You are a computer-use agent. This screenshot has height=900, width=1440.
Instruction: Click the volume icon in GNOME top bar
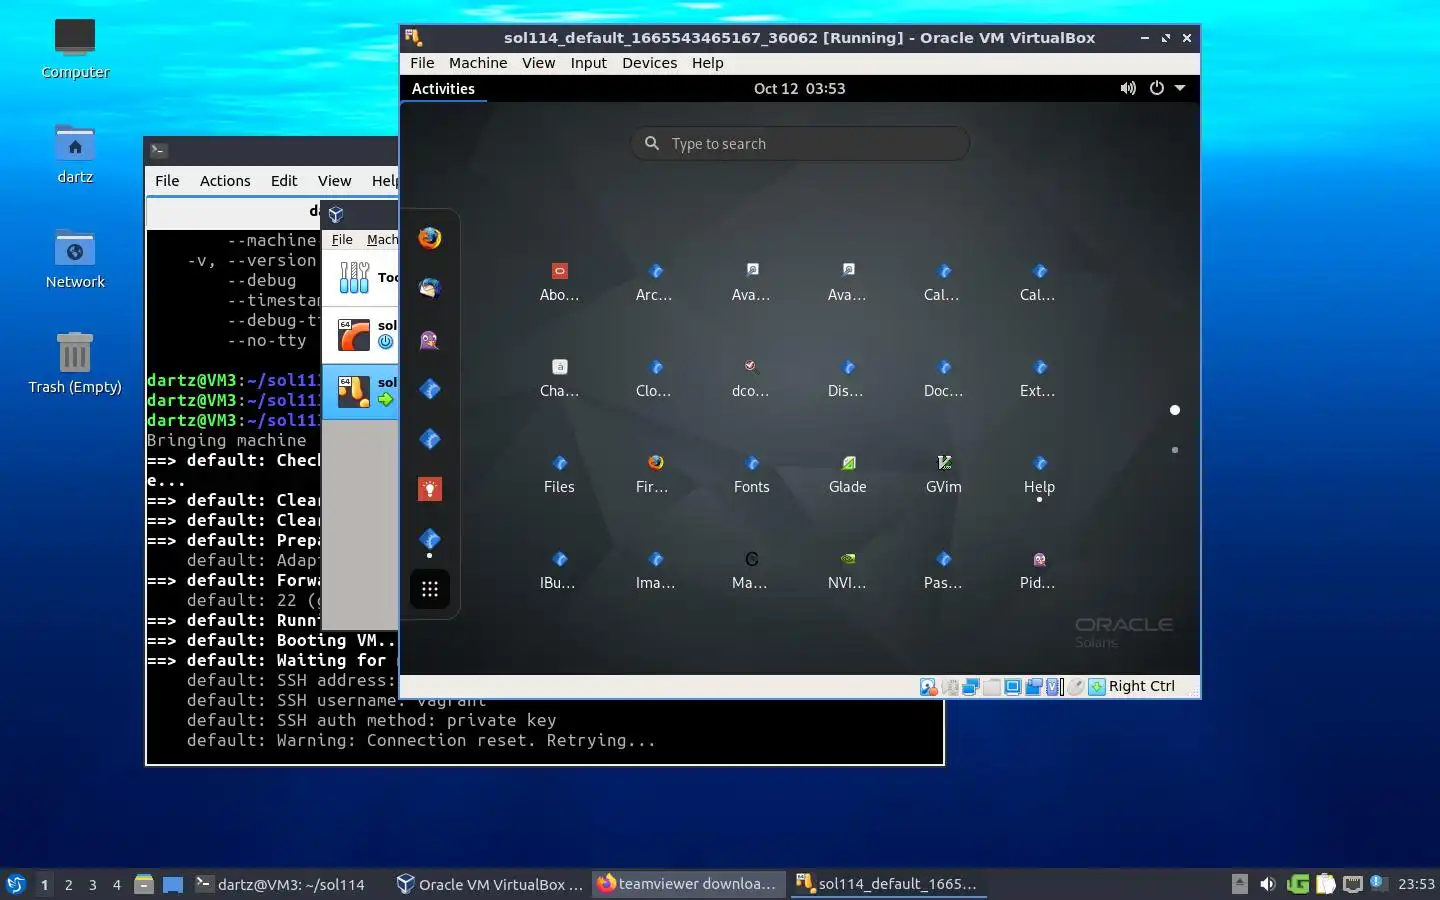(x=1128, y=88)
